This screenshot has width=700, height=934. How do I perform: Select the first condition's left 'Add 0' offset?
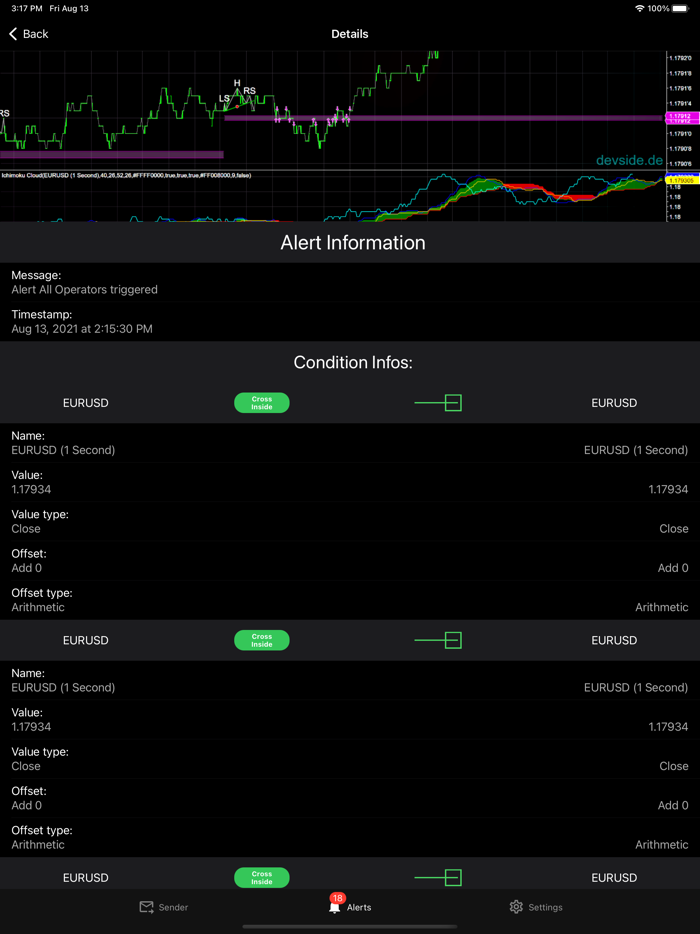pos(27,568)
